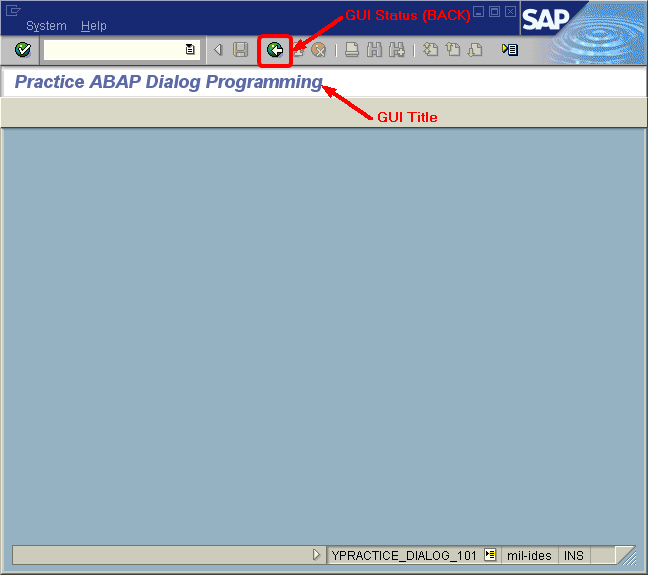This screenshot has width=648, height=575.
Task: Open the command field history dropdown
Action: (190, 50)
